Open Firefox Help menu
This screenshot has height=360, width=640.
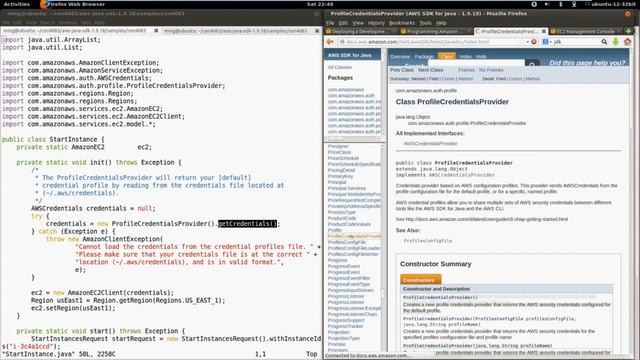tap(441, 23)
